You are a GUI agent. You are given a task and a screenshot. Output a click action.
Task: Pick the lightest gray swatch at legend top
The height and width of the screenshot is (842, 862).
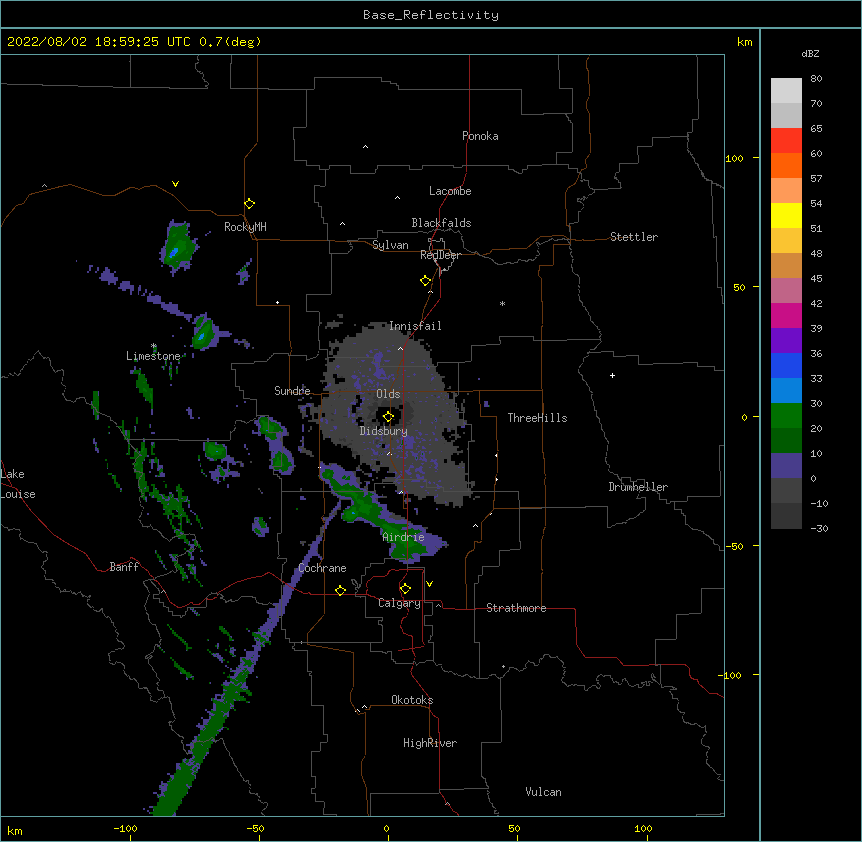coord(786,91)
